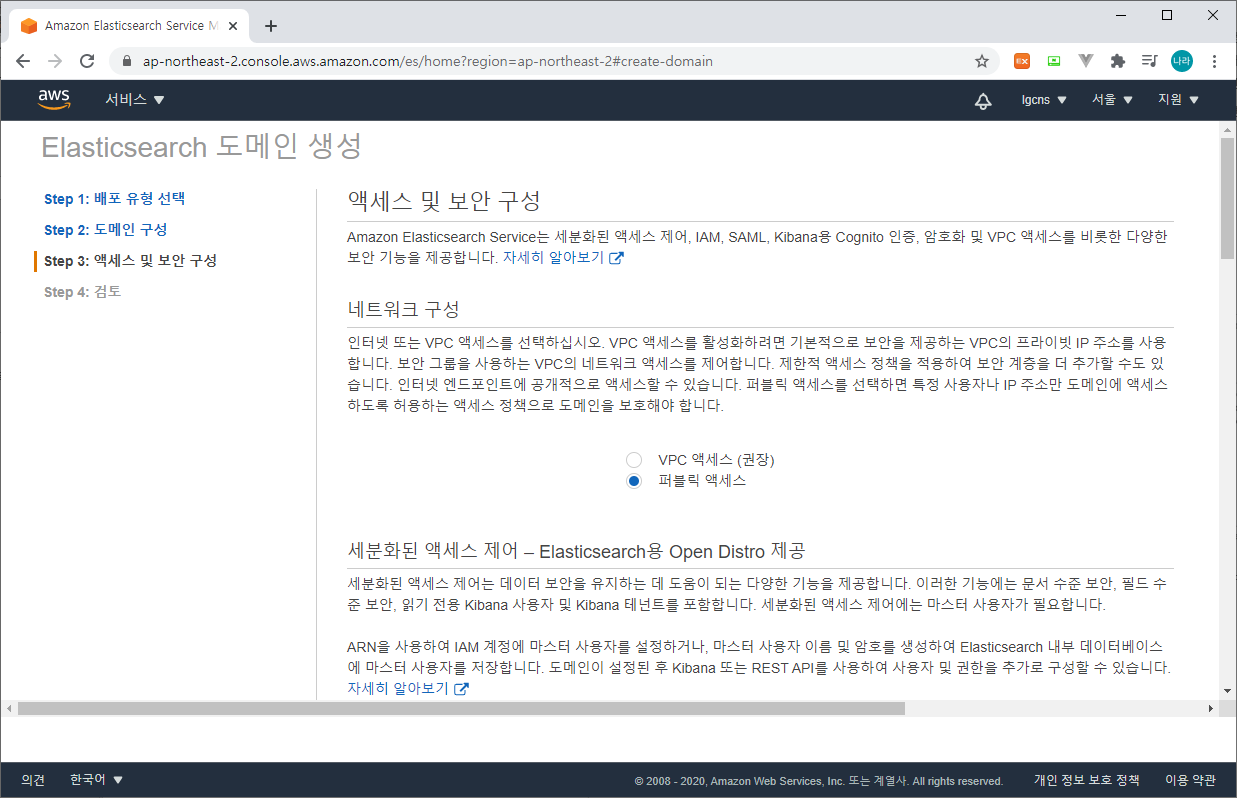Screen dimensions: 1237x798
Task: Bookmark this page with star icon
Action: point(982,61)
